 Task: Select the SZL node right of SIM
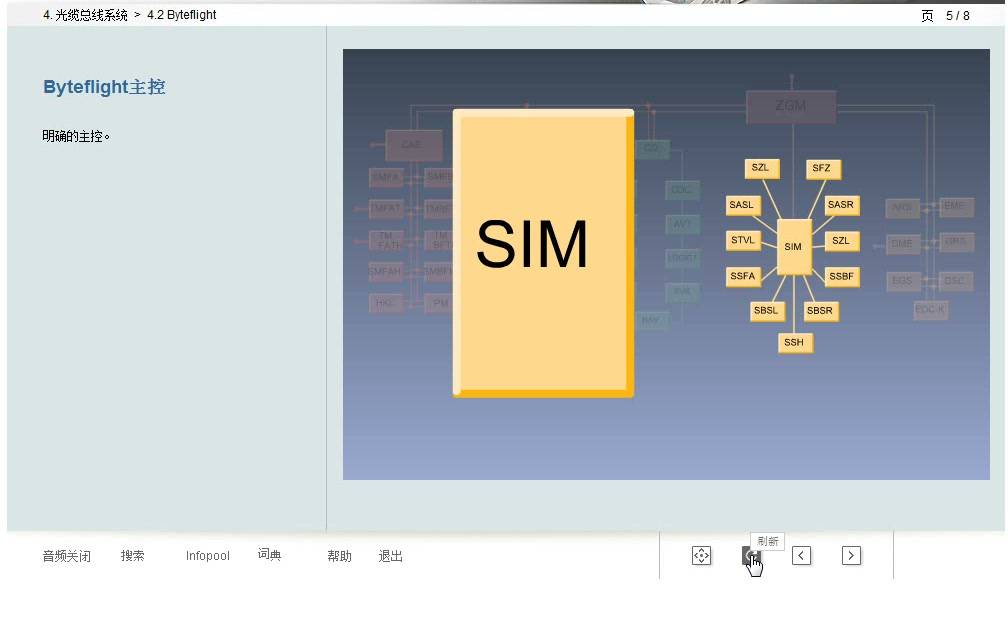[842, 242]
